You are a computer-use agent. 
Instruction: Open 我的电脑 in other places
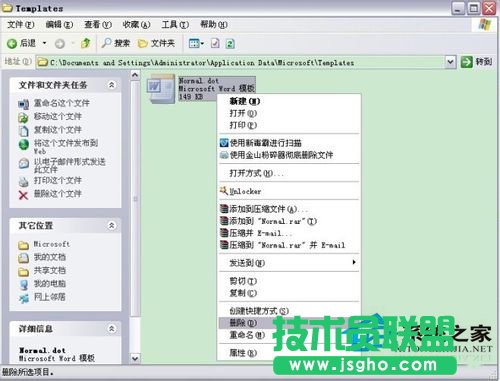tap(50, 284)
